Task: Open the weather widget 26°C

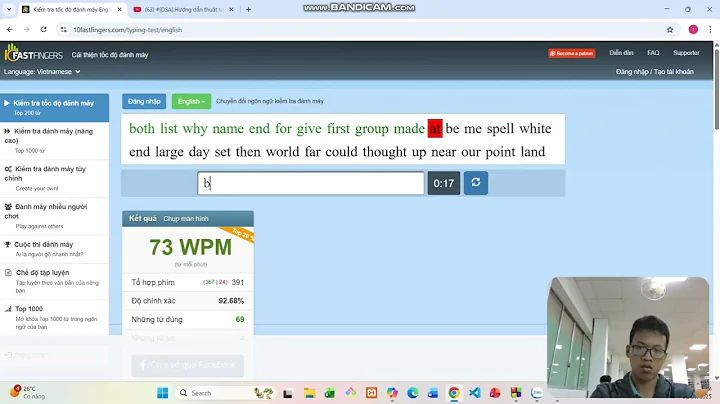Action: point(28,393)
